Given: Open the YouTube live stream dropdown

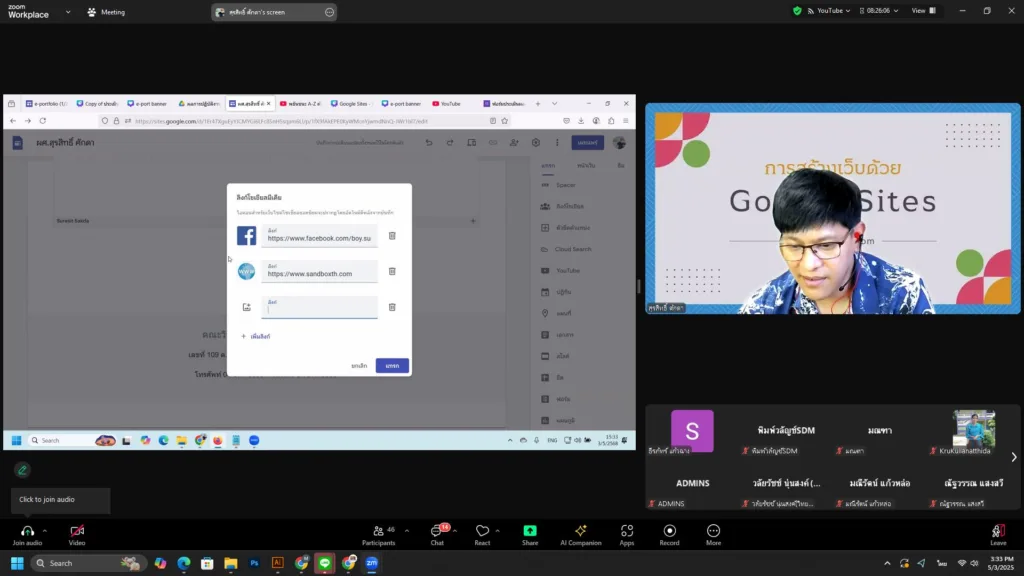Looking at the screenshot, I should click(833, 11).
